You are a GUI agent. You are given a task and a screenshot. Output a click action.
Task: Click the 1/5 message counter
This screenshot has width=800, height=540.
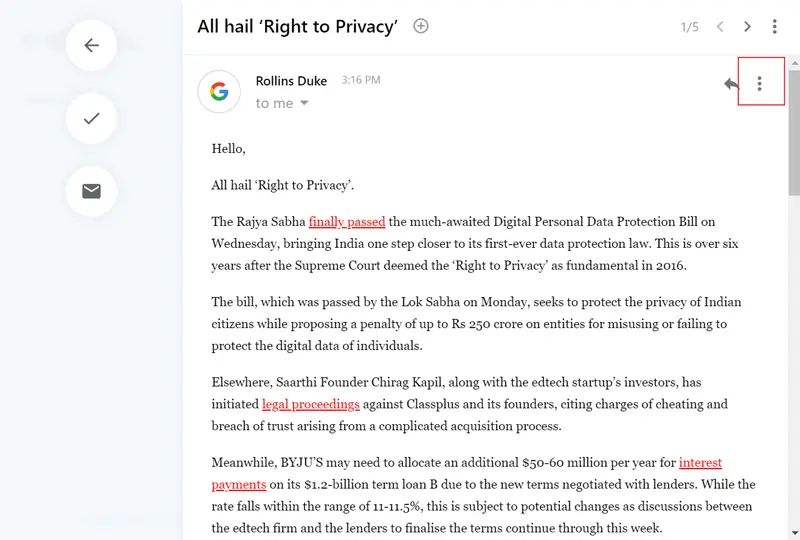pyautogui.click(x=689, y=27)
